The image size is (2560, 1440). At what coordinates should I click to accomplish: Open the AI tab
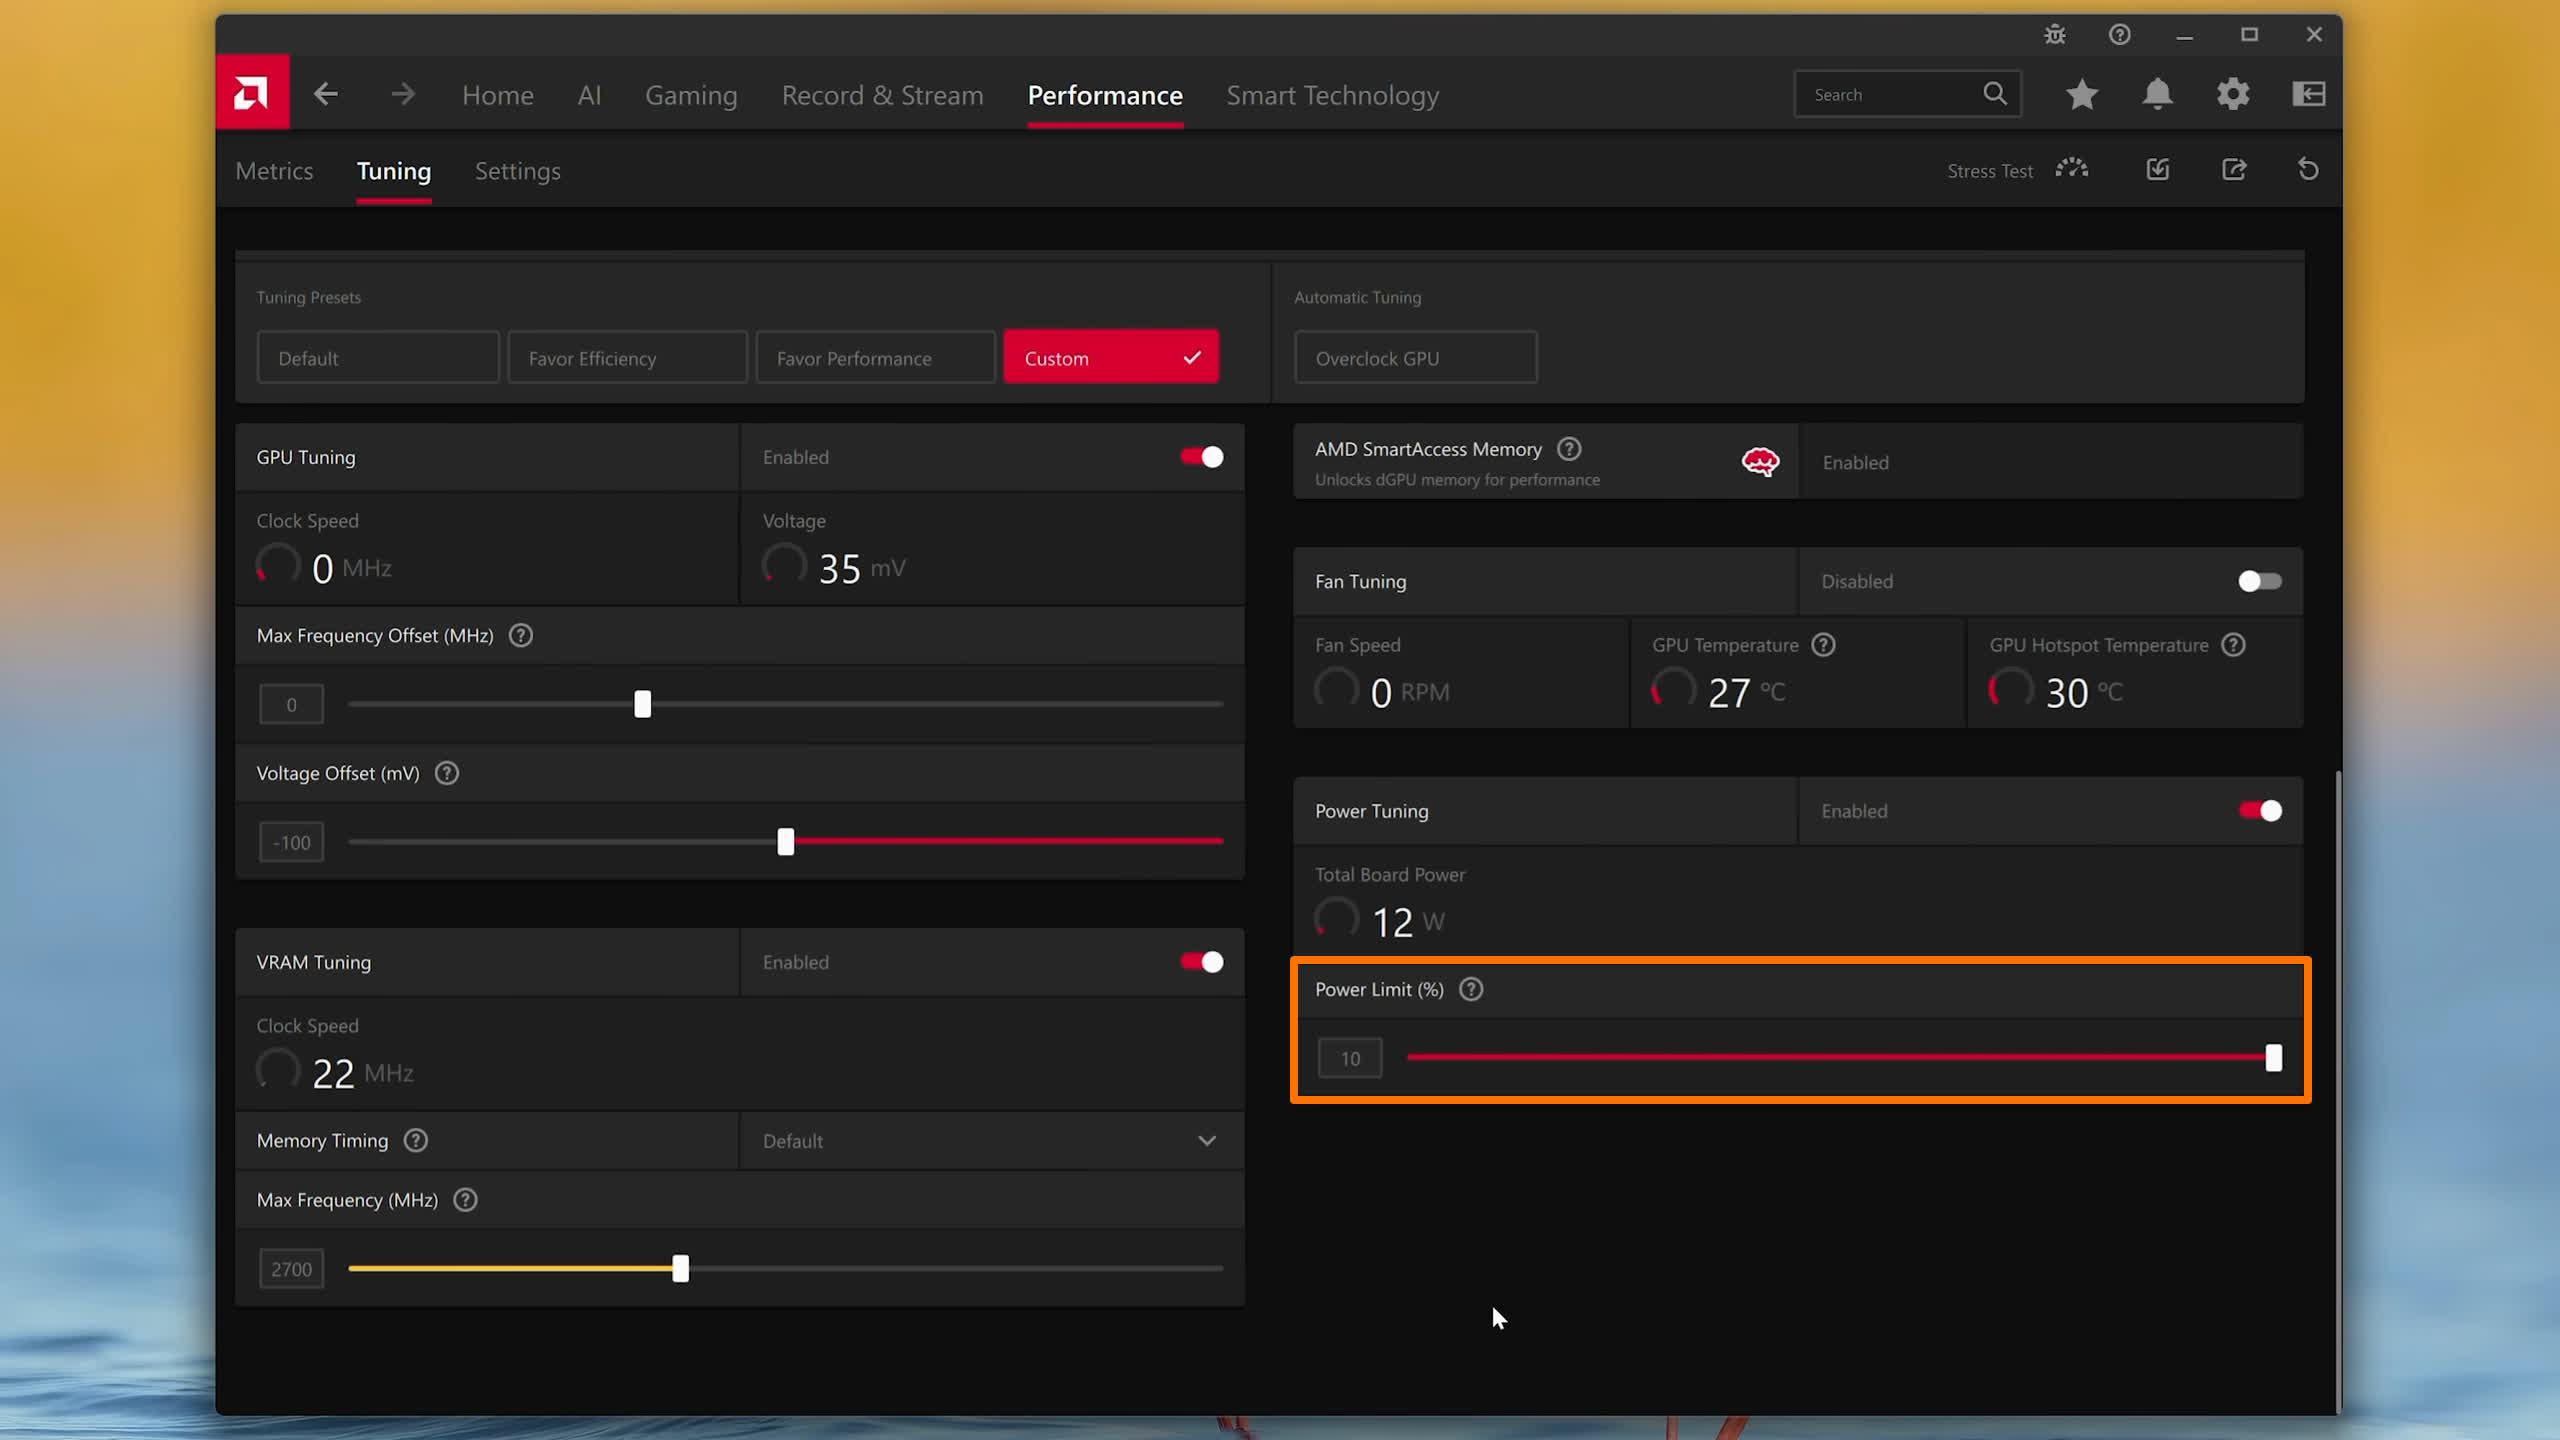(589, 95)
